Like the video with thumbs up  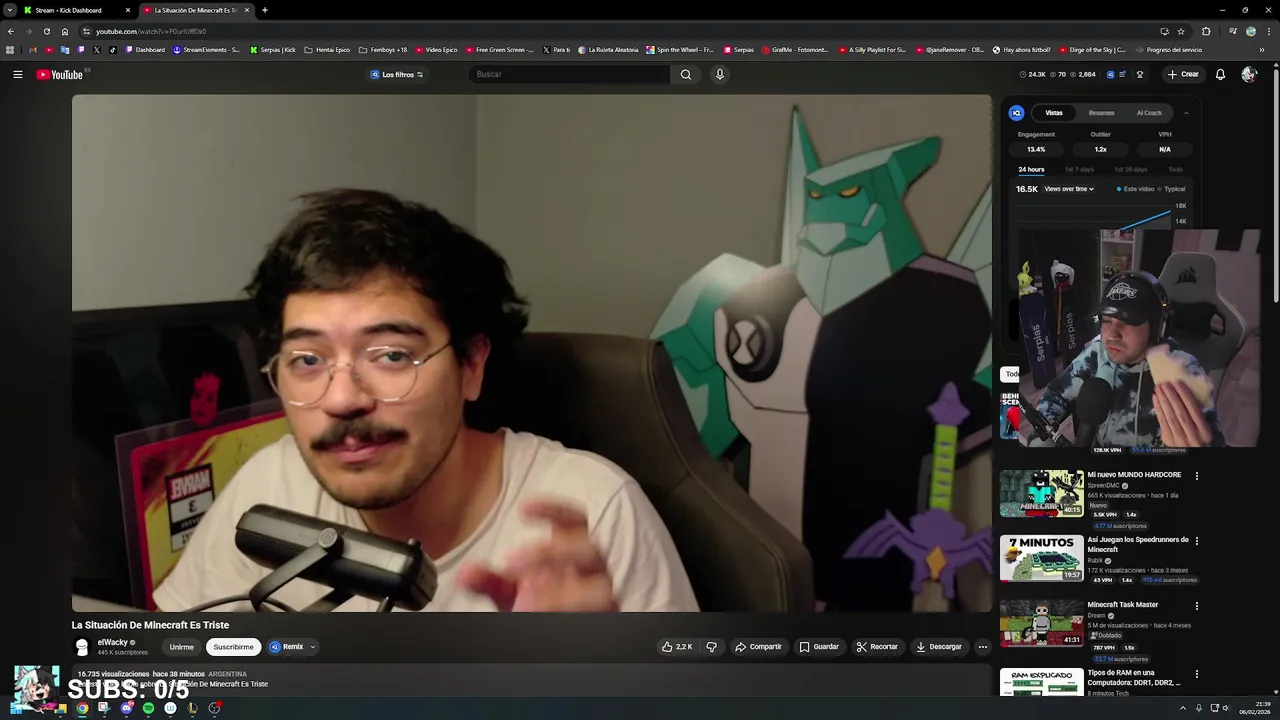click(x=676, y=647)
